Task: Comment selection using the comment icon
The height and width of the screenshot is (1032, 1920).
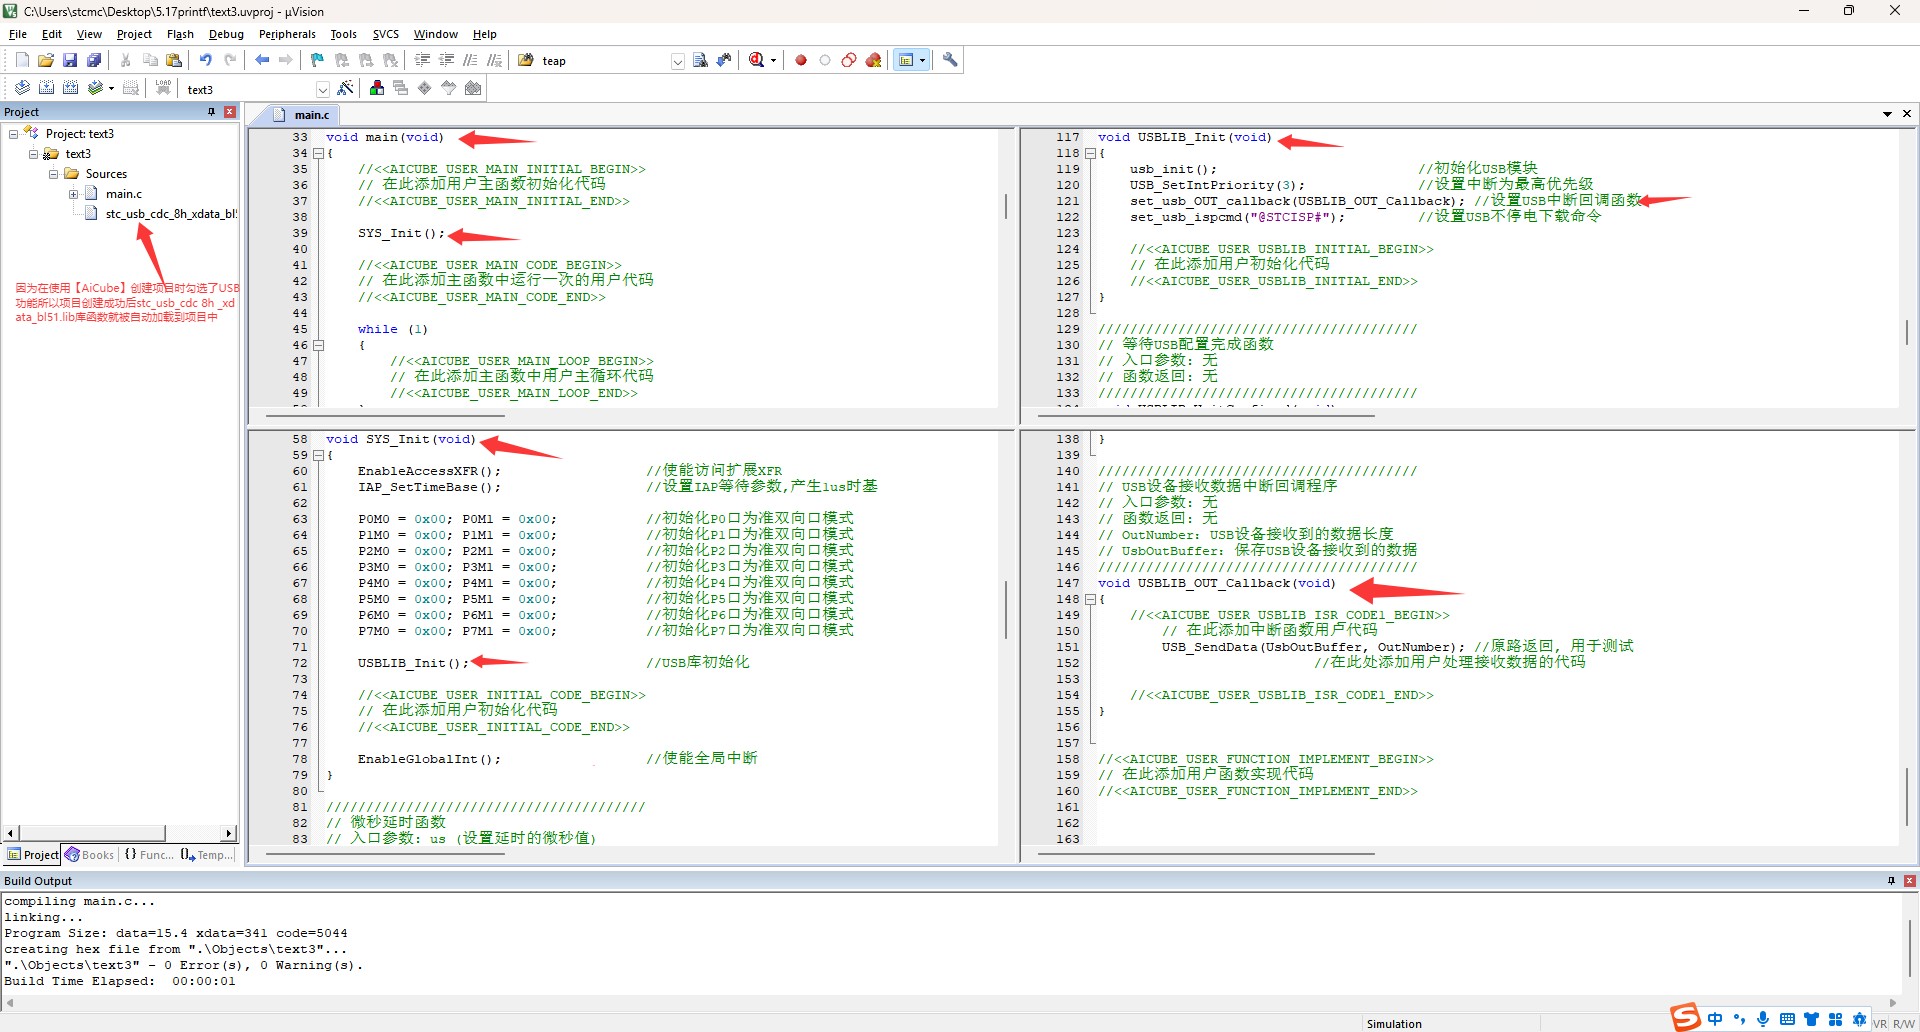Action: click(x=470, y=60)
